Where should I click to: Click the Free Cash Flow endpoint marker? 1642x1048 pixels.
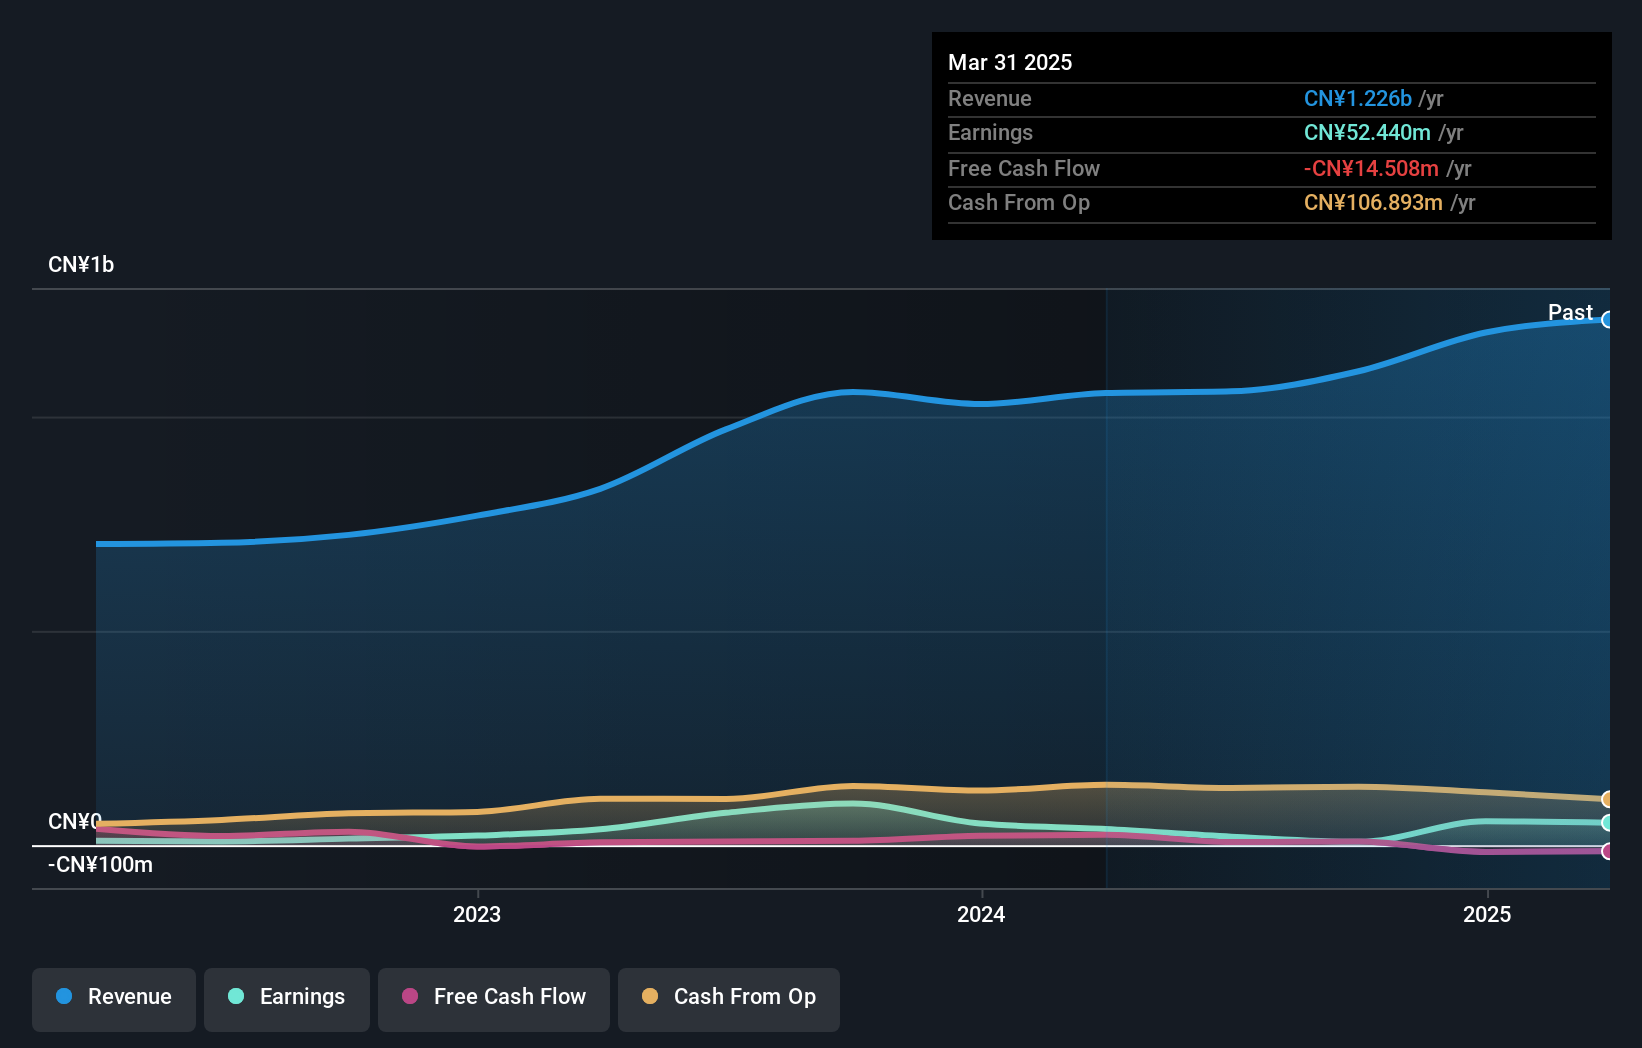tap(1607, 851)
